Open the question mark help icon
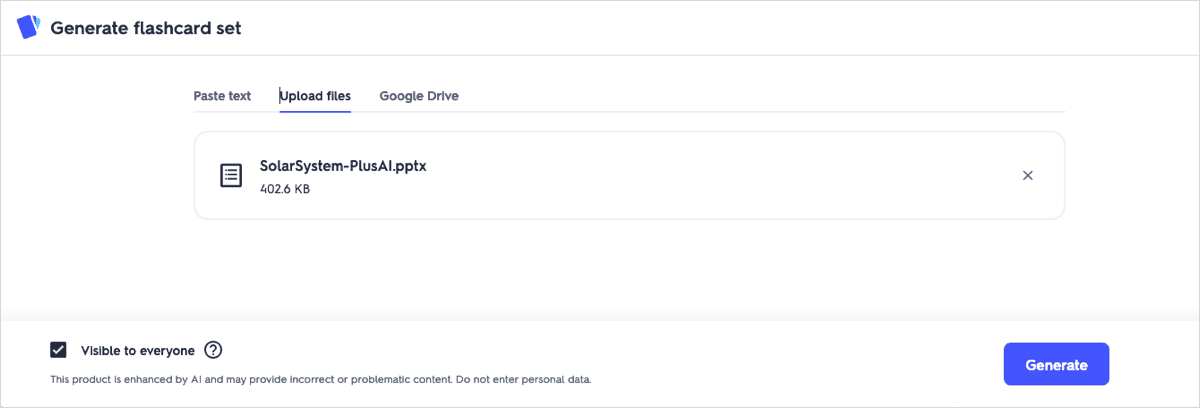 point(213,350)
